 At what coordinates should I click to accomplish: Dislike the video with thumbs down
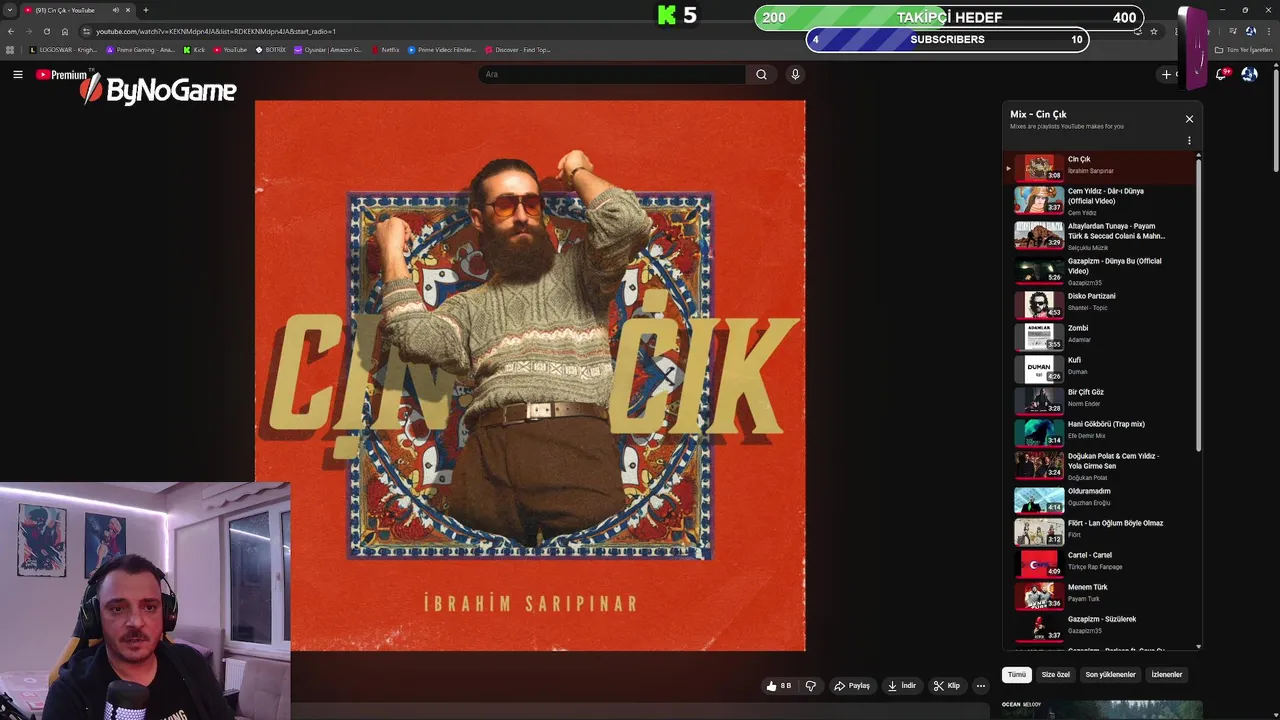click(810, 686)
